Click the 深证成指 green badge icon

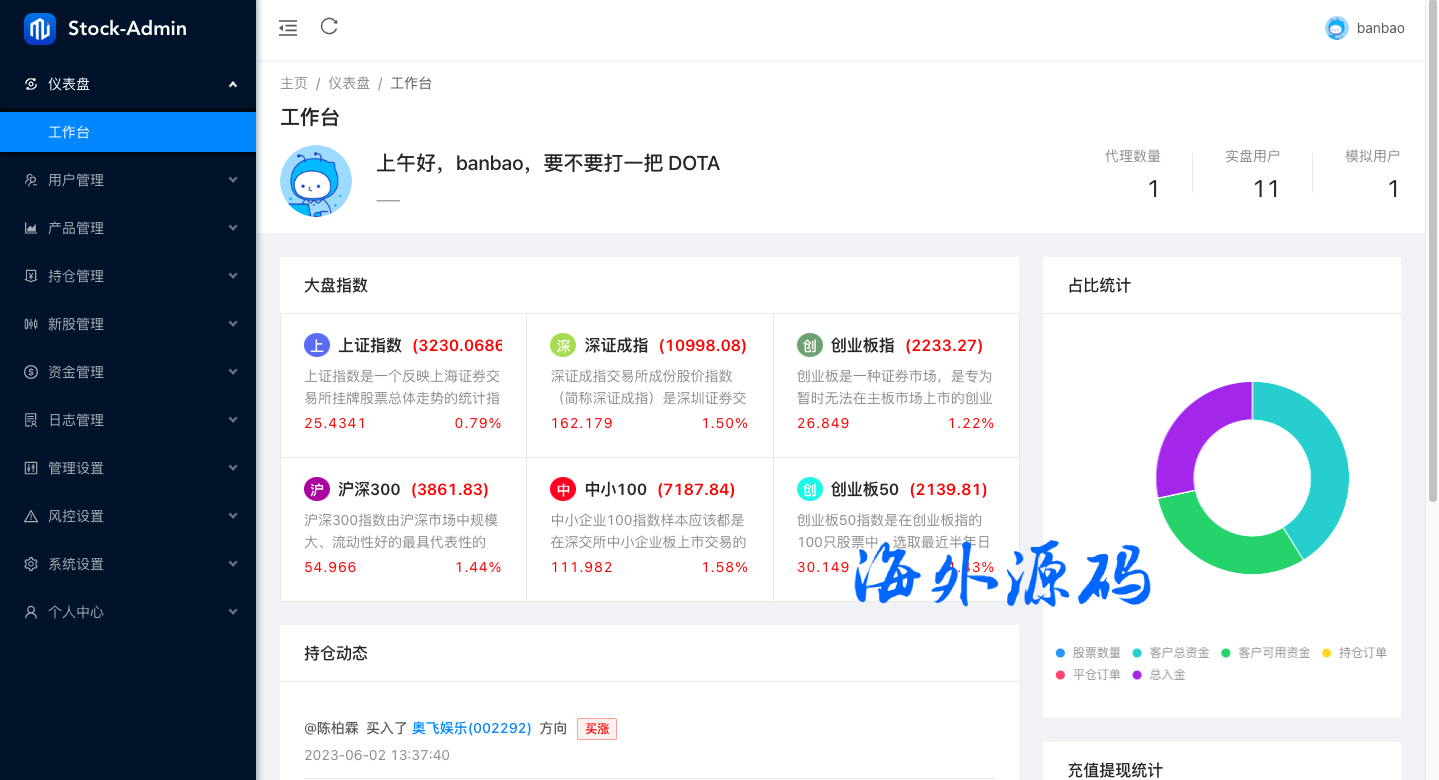(x=563, y=346)
